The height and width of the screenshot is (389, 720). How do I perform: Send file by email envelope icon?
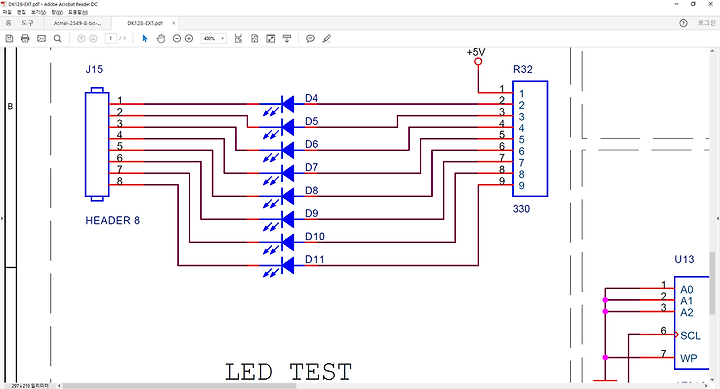click(41, 39)
